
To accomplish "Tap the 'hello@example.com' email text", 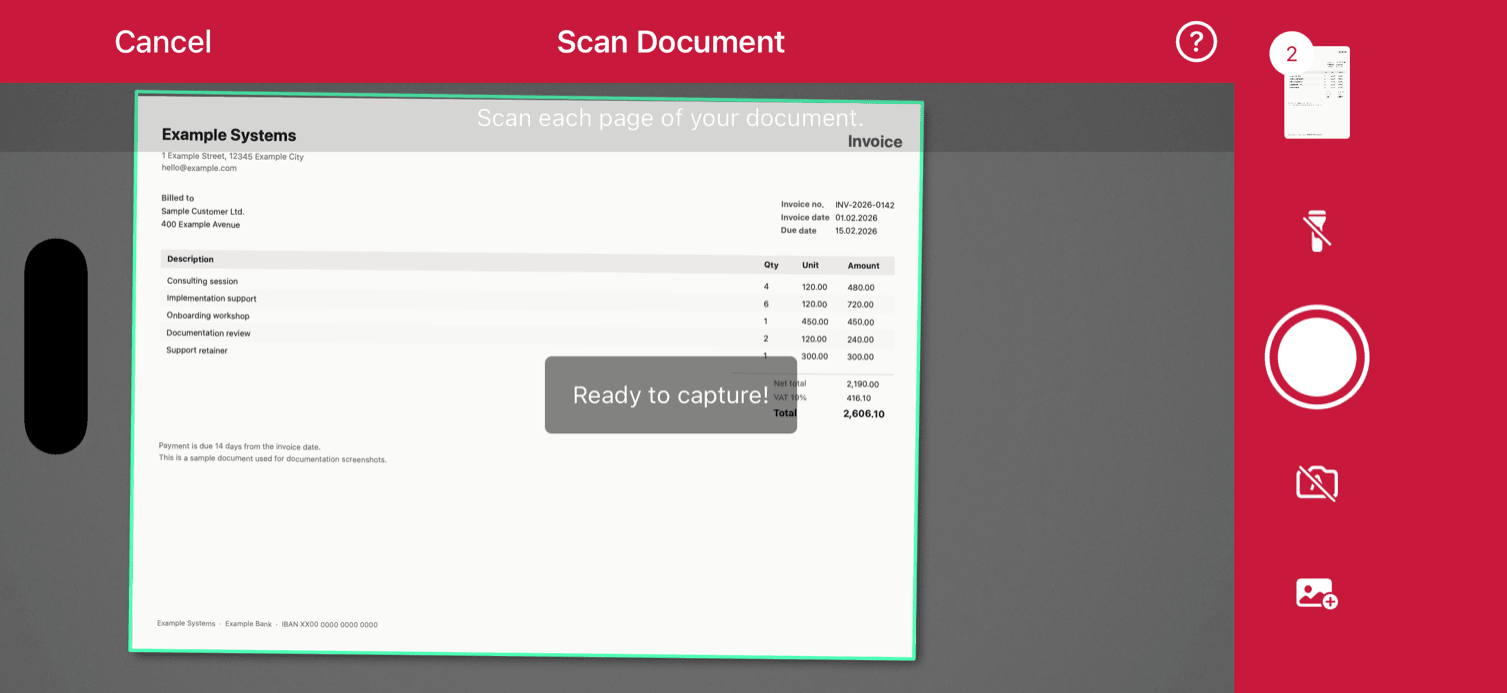I will [199, 168].
